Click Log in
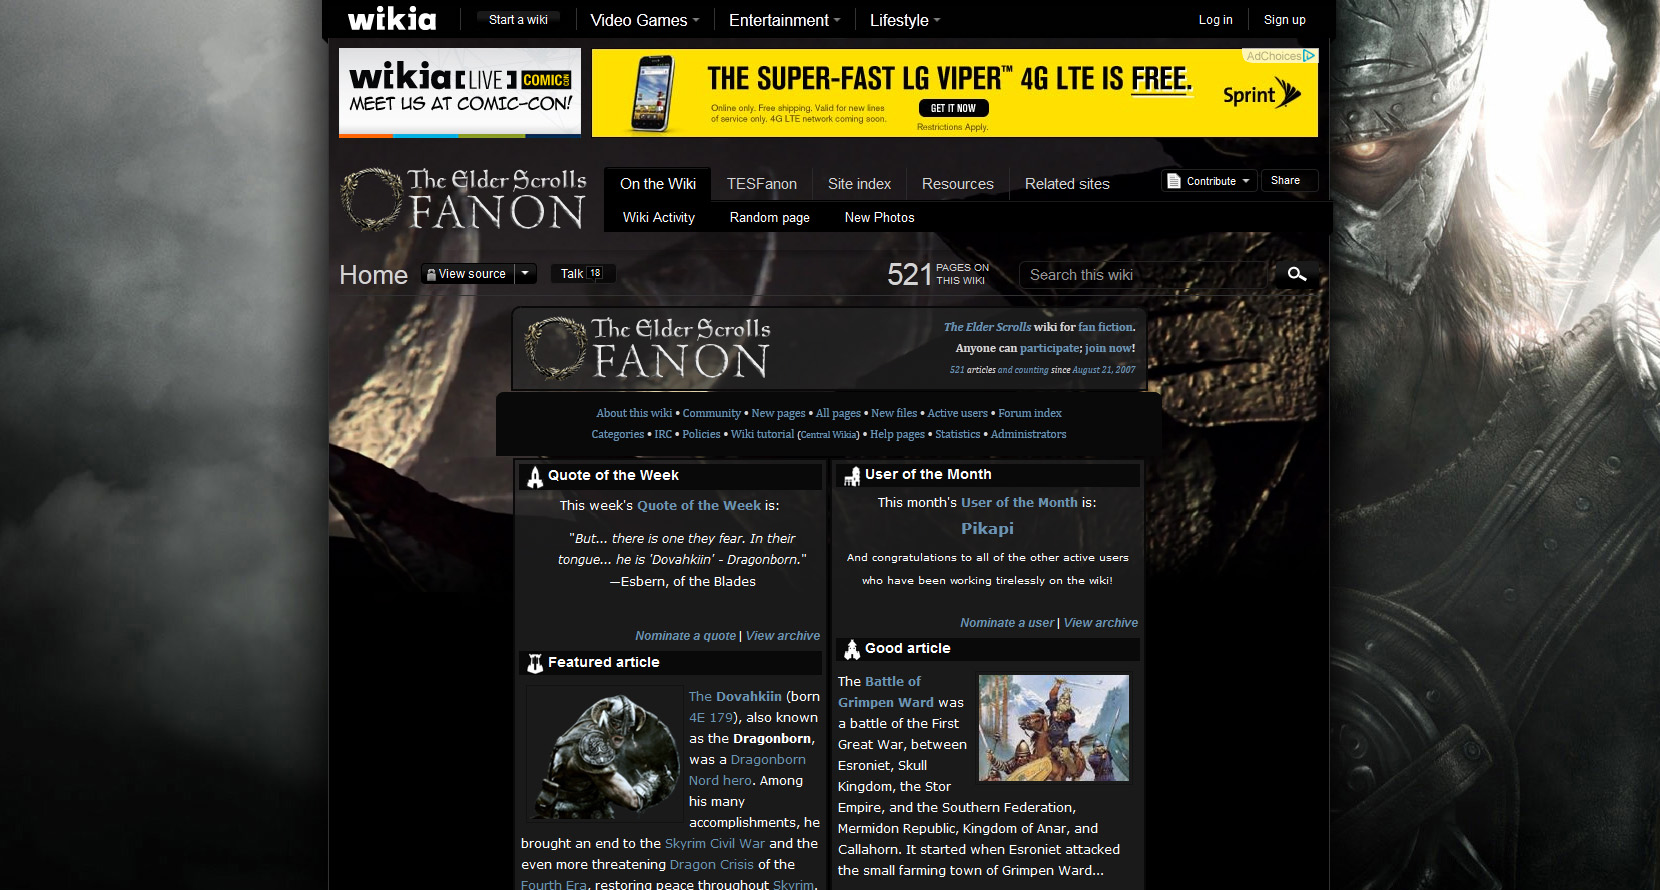Screen dimensions: 1660x890 point(1216,20)
